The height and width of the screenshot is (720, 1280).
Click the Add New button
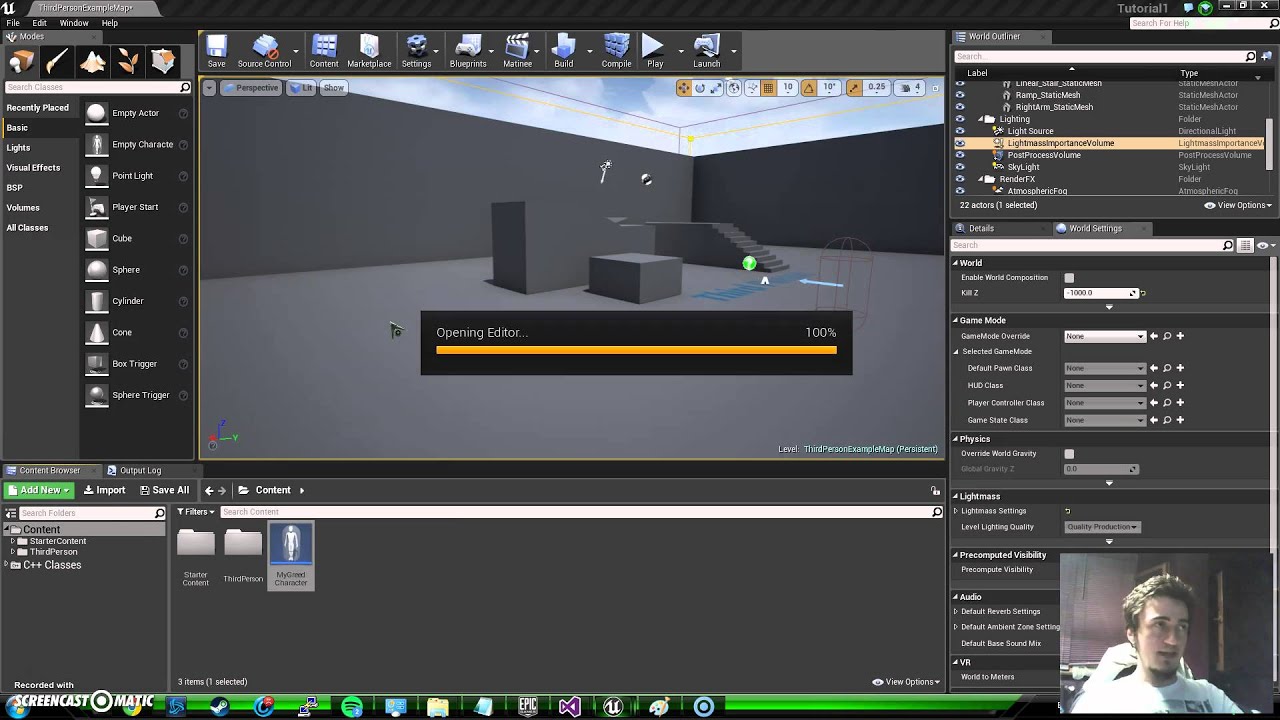point(38,490)
